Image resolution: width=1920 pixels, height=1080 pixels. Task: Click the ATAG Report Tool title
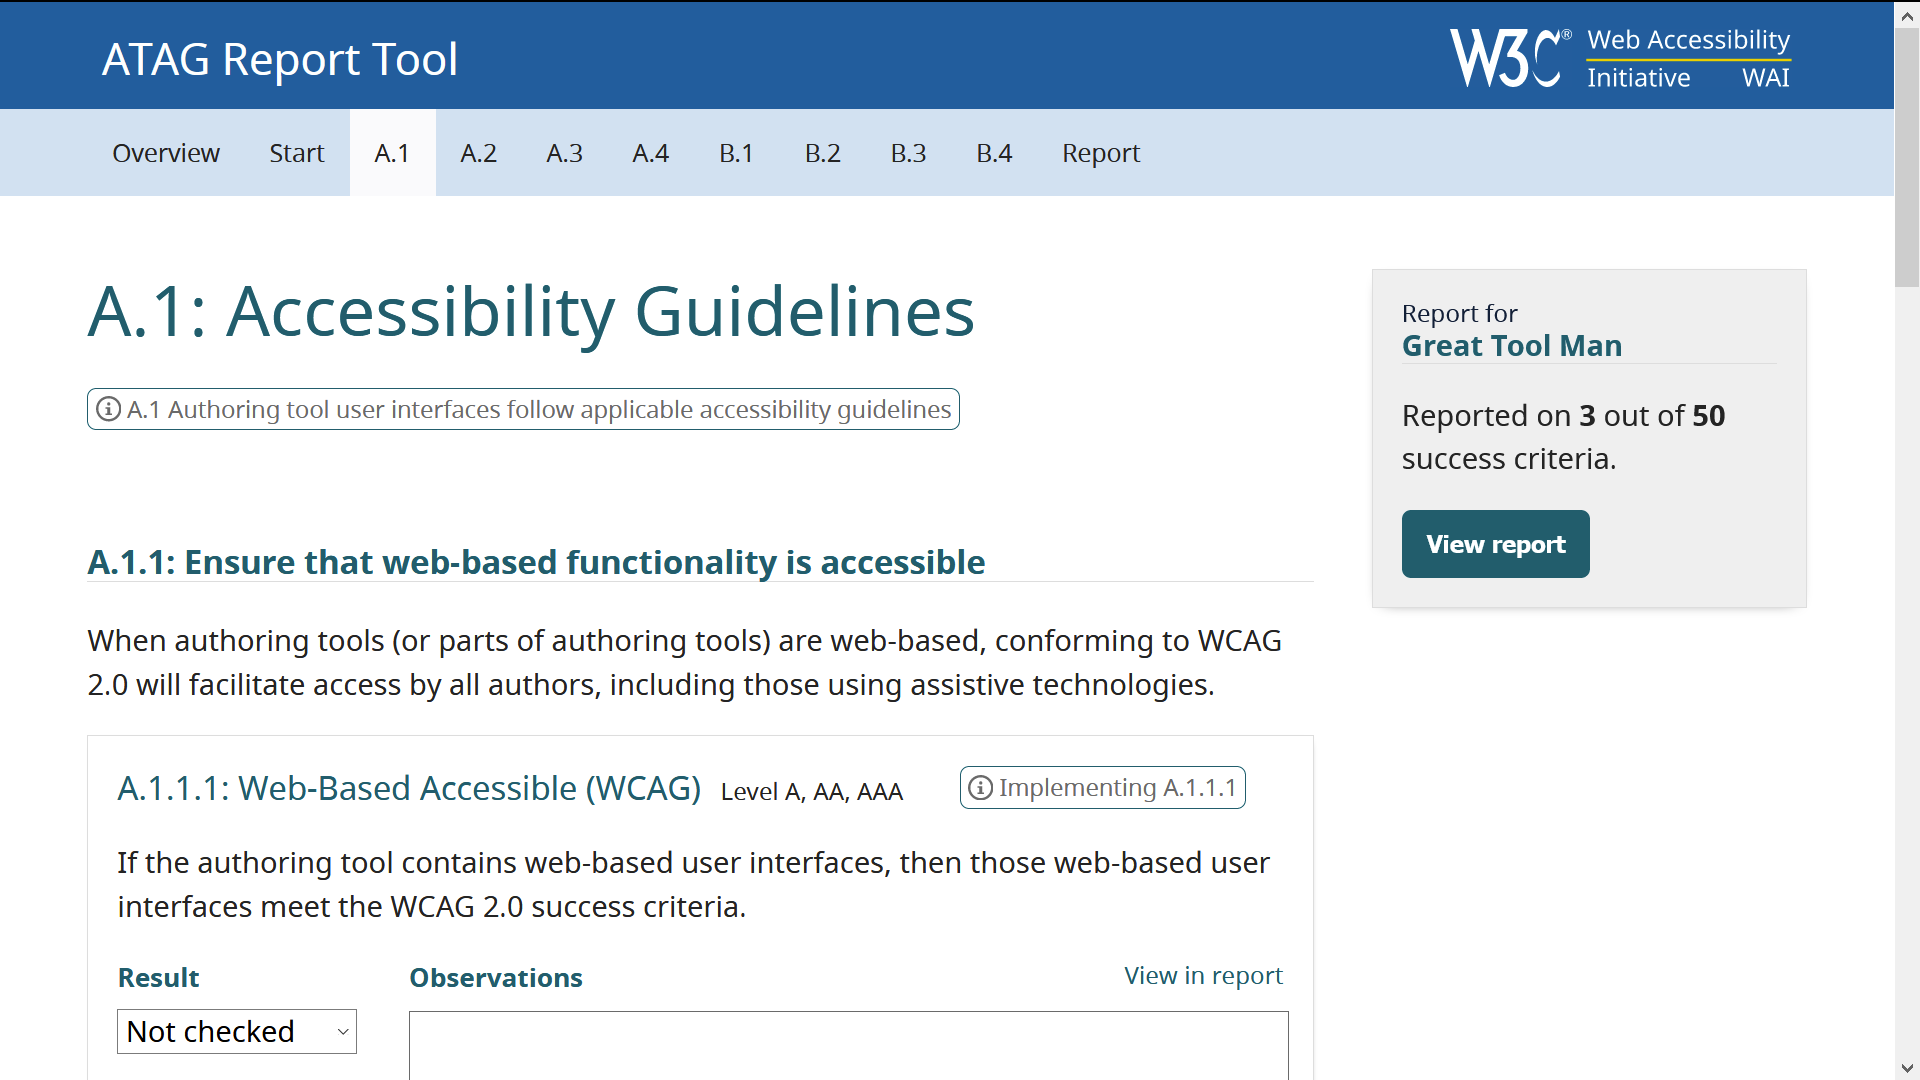279,59
